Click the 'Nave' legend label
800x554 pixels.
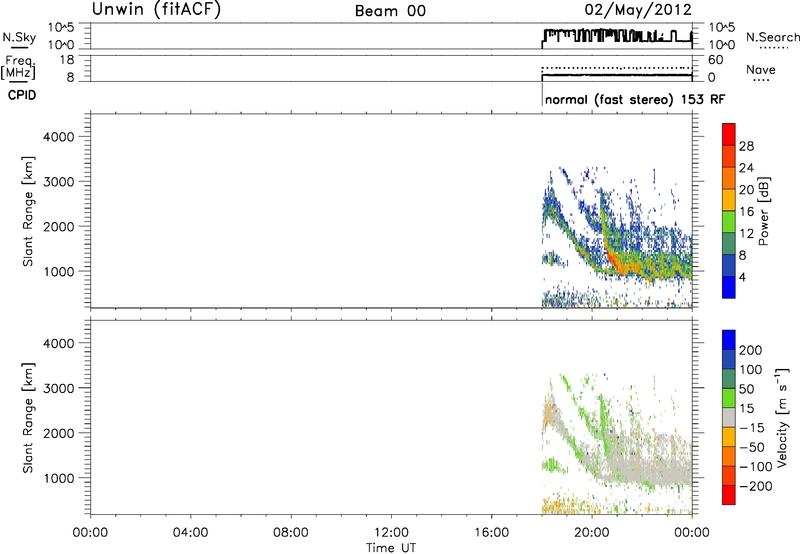coord(761,70)
